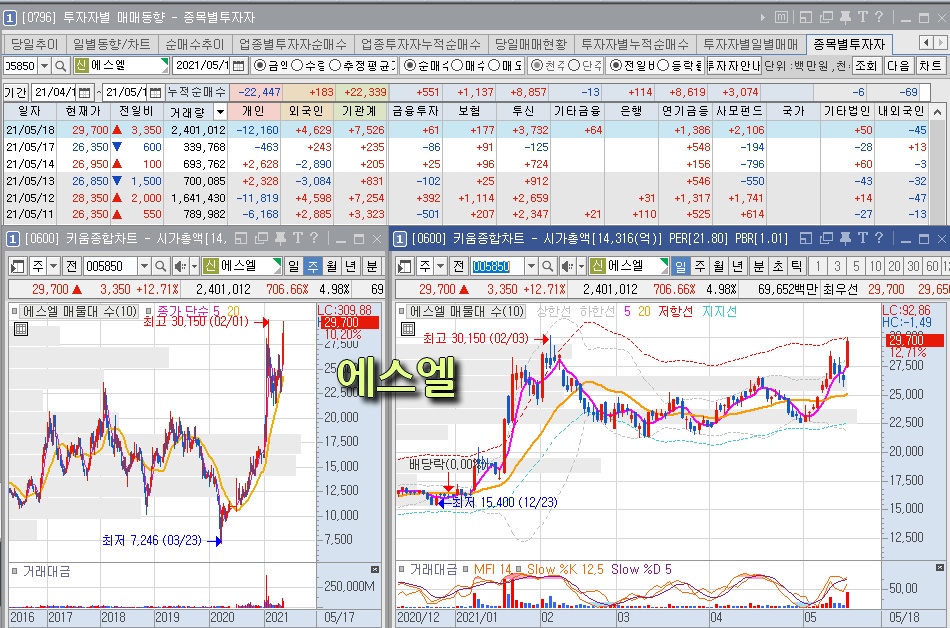Switch to the 투자자별일별매매 tab
This screenshot has width=950, height=628.
point(751,44)
